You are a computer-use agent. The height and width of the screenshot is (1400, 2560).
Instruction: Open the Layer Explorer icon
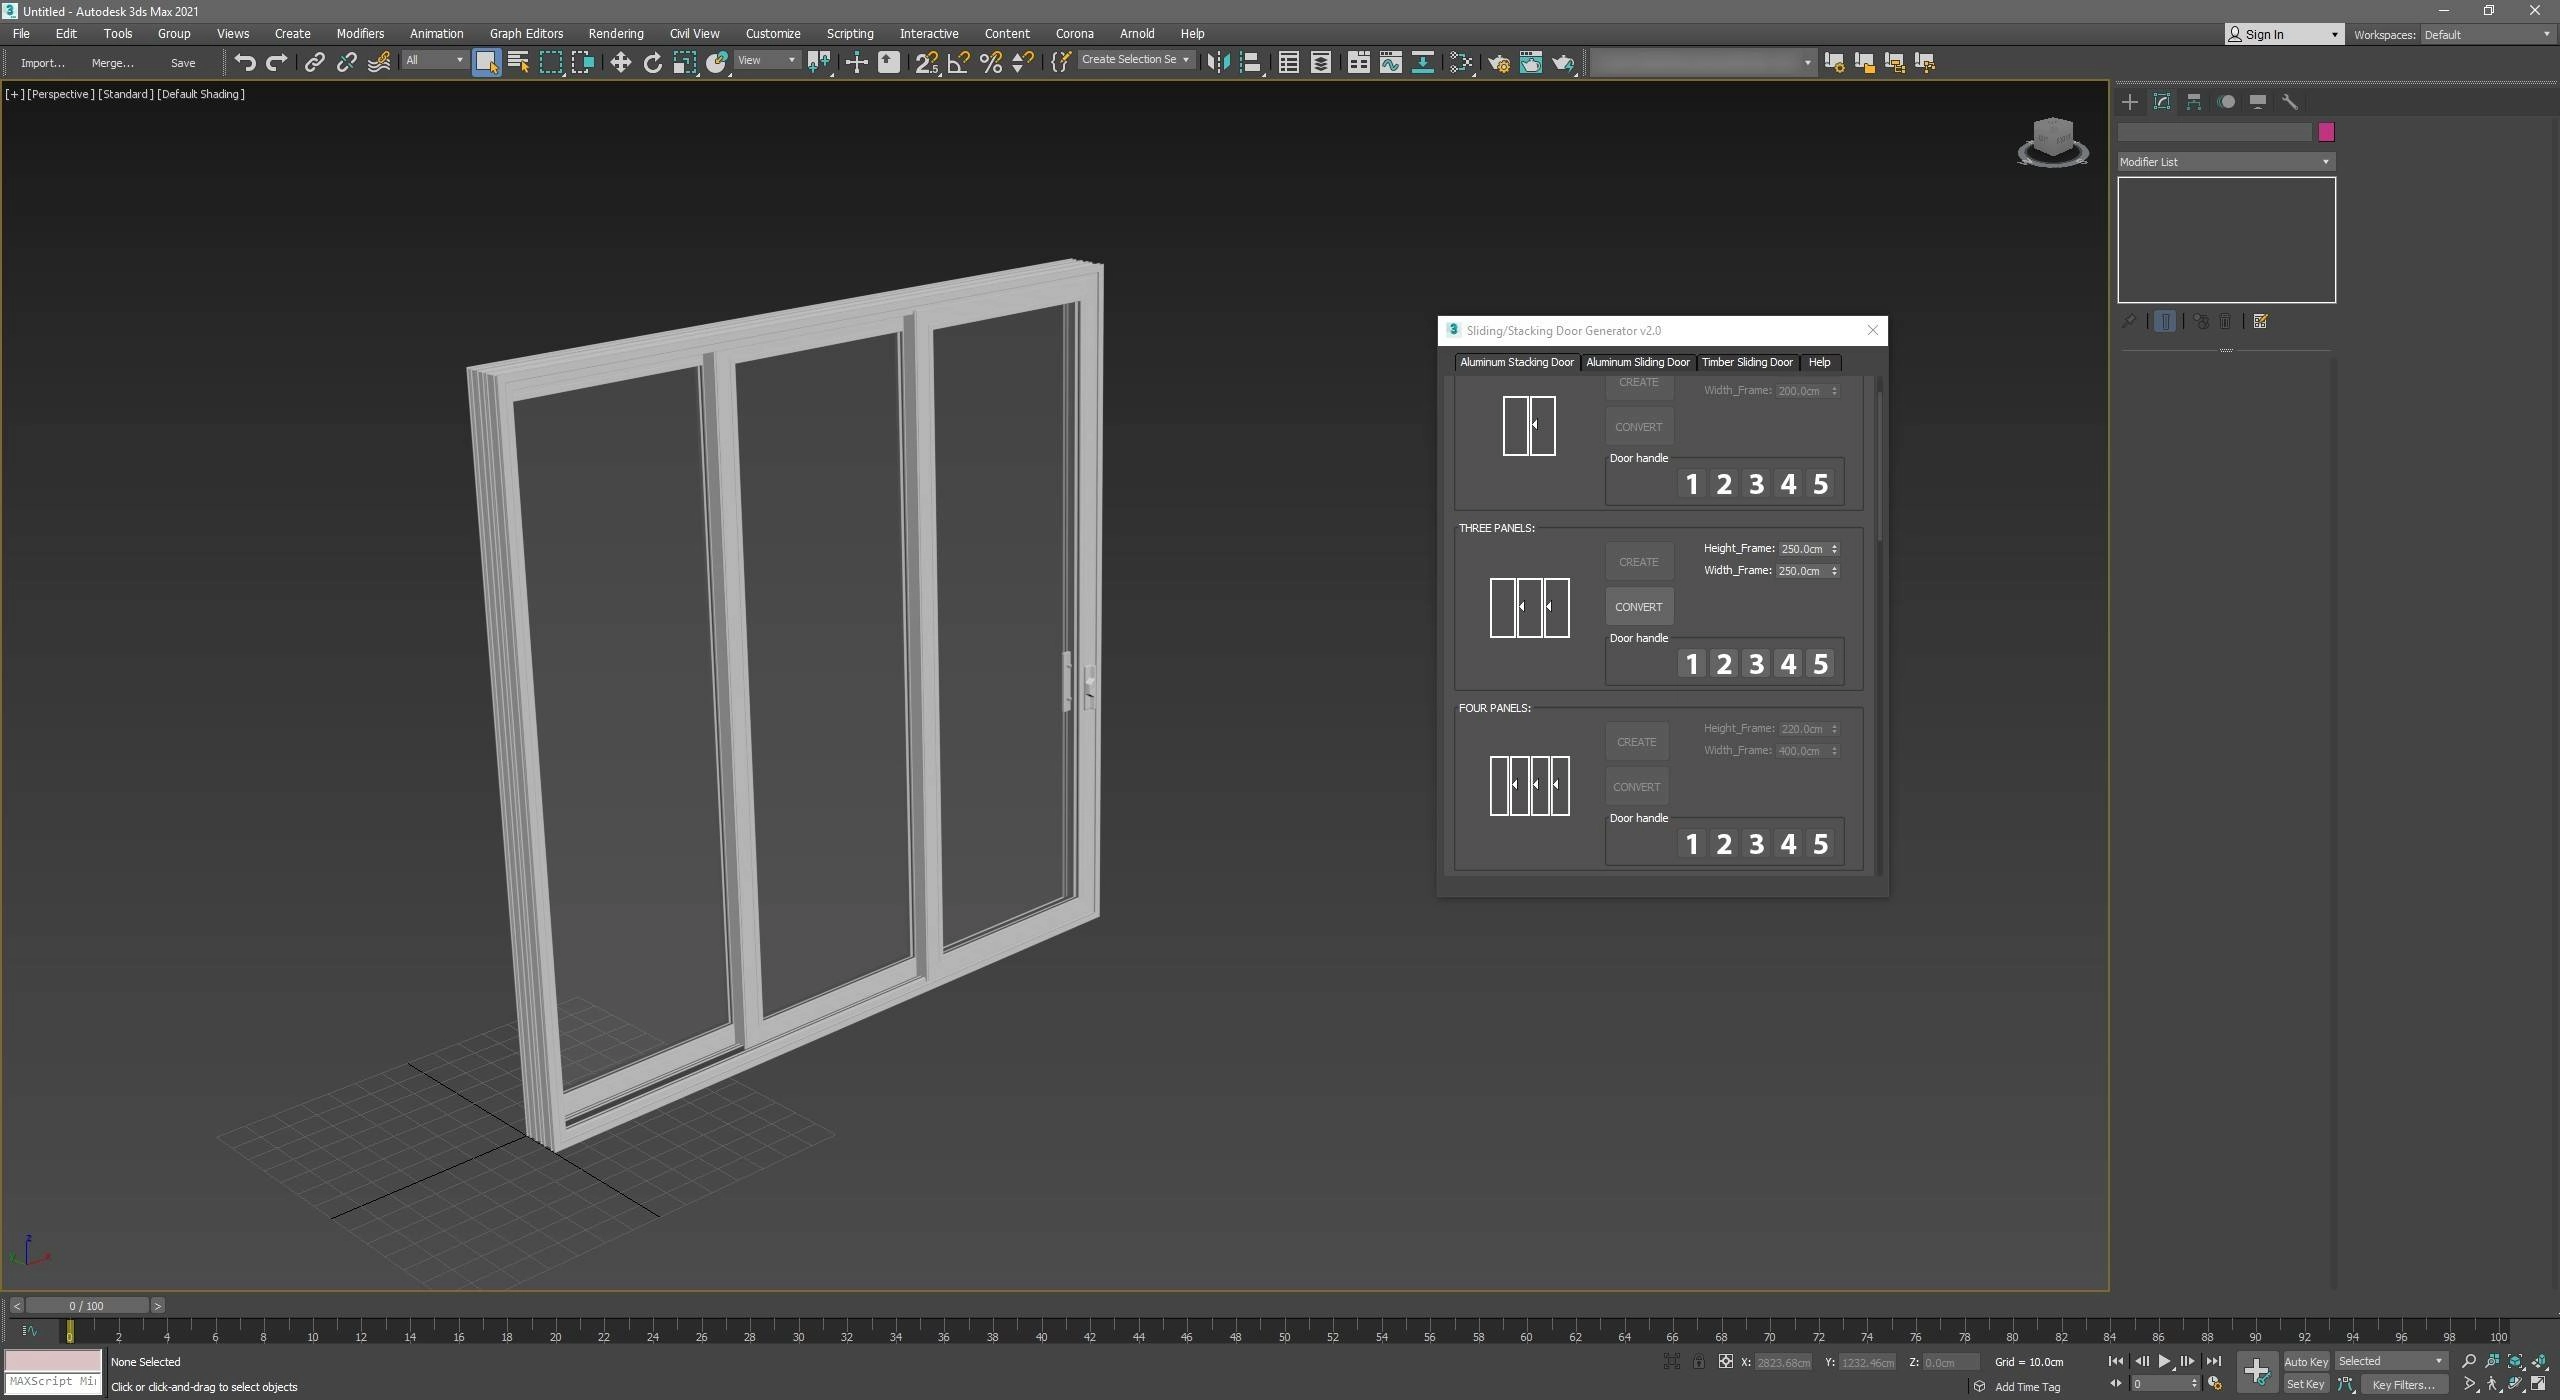(1321, 62)
